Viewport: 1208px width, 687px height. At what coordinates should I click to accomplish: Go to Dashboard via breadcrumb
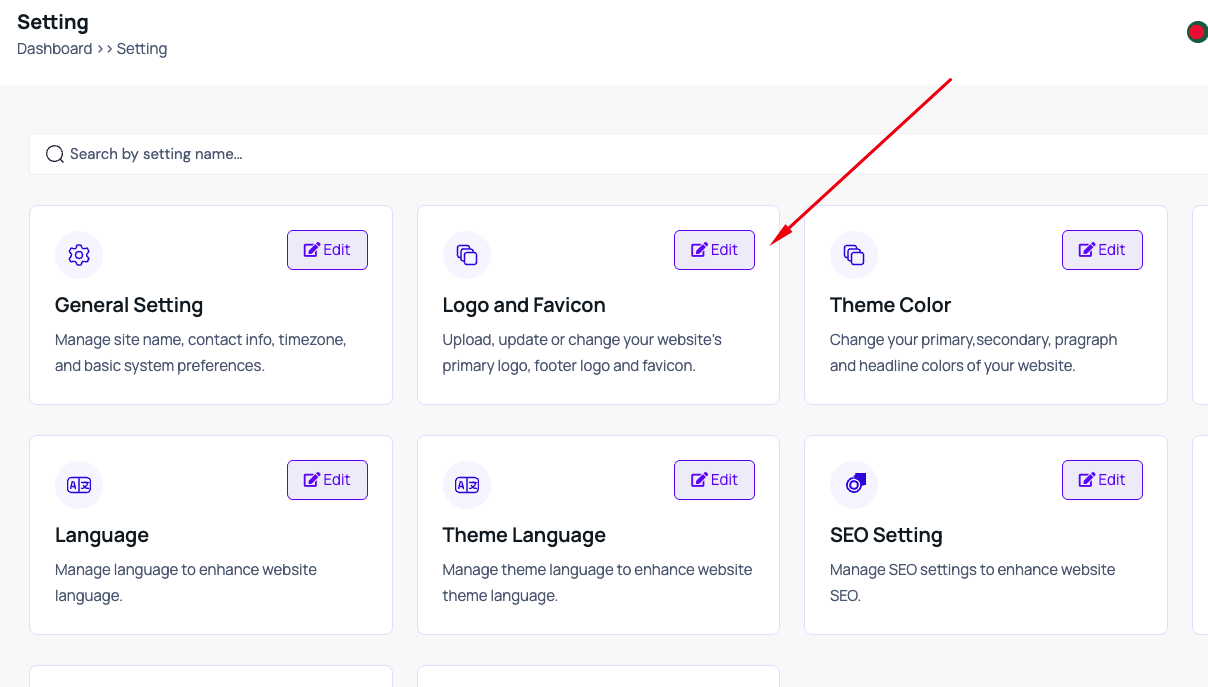54,49
